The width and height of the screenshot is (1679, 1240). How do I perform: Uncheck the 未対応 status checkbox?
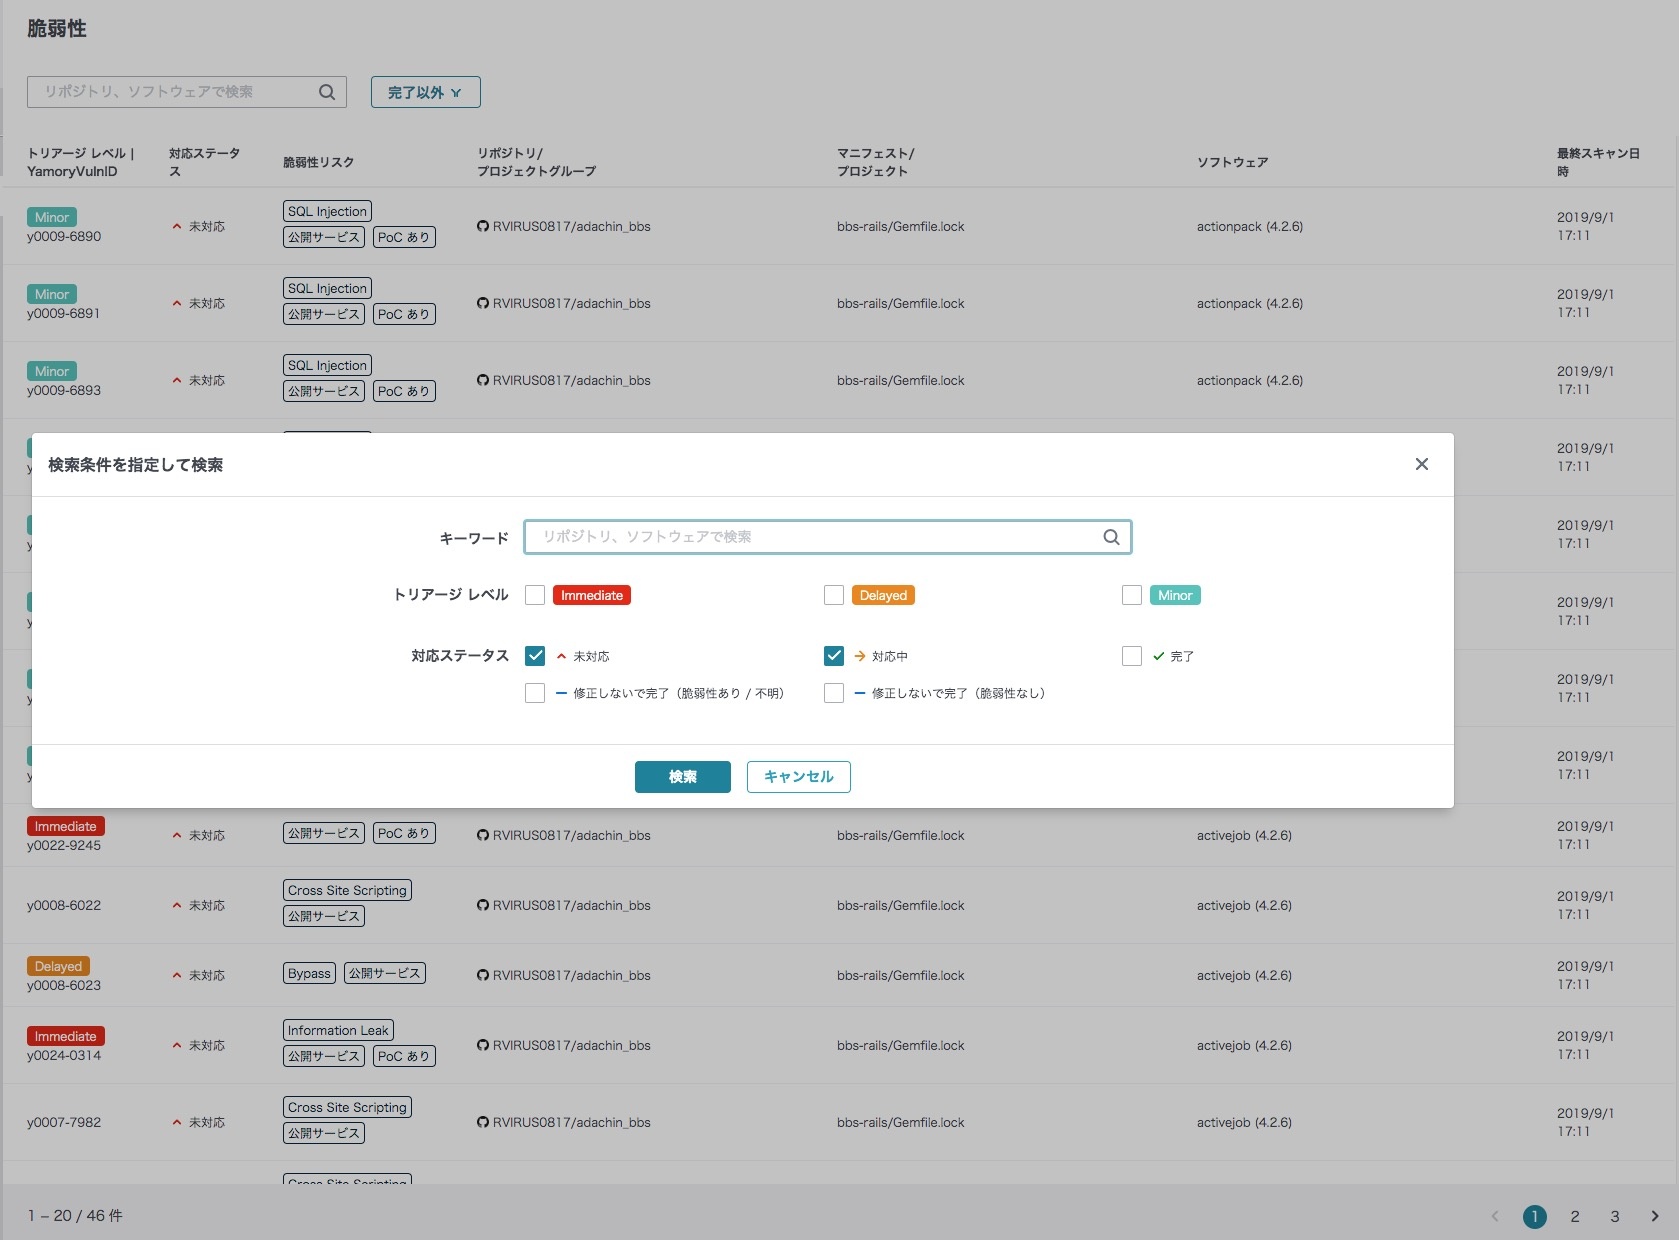(x=535, y=656)
